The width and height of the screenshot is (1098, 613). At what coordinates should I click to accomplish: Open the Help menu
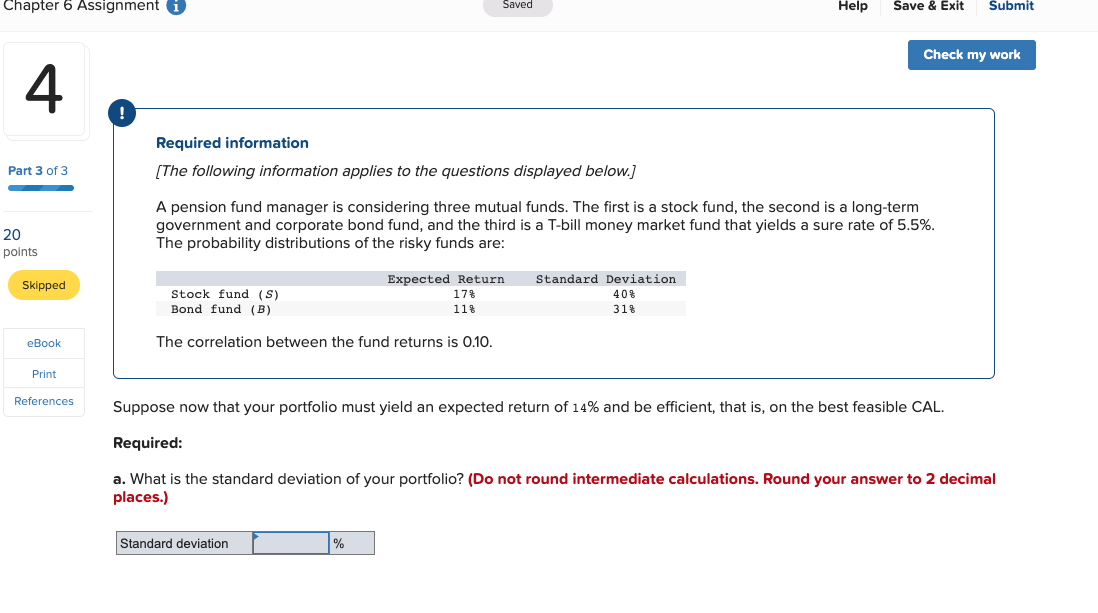click(x=853, y=6)
